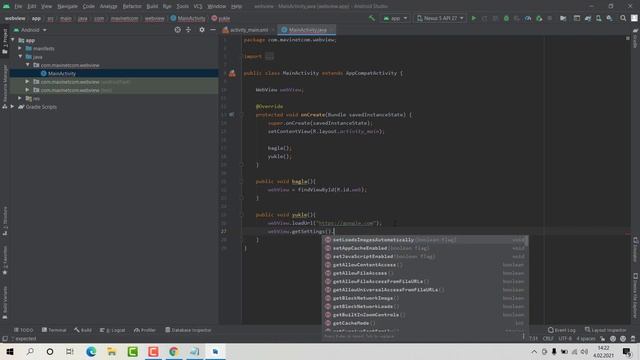640x360 pixels.
Task: Open the File menu
Action: (x=18, y=7)
